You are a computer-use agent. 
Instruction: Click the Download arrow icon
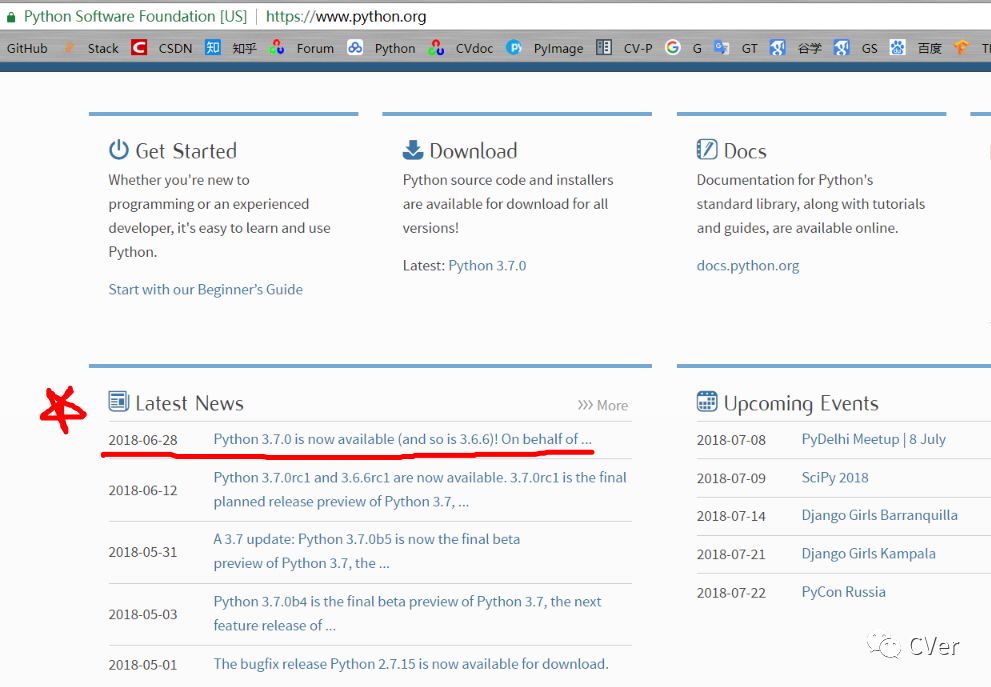pyautogui.click(x=413, y=150)
